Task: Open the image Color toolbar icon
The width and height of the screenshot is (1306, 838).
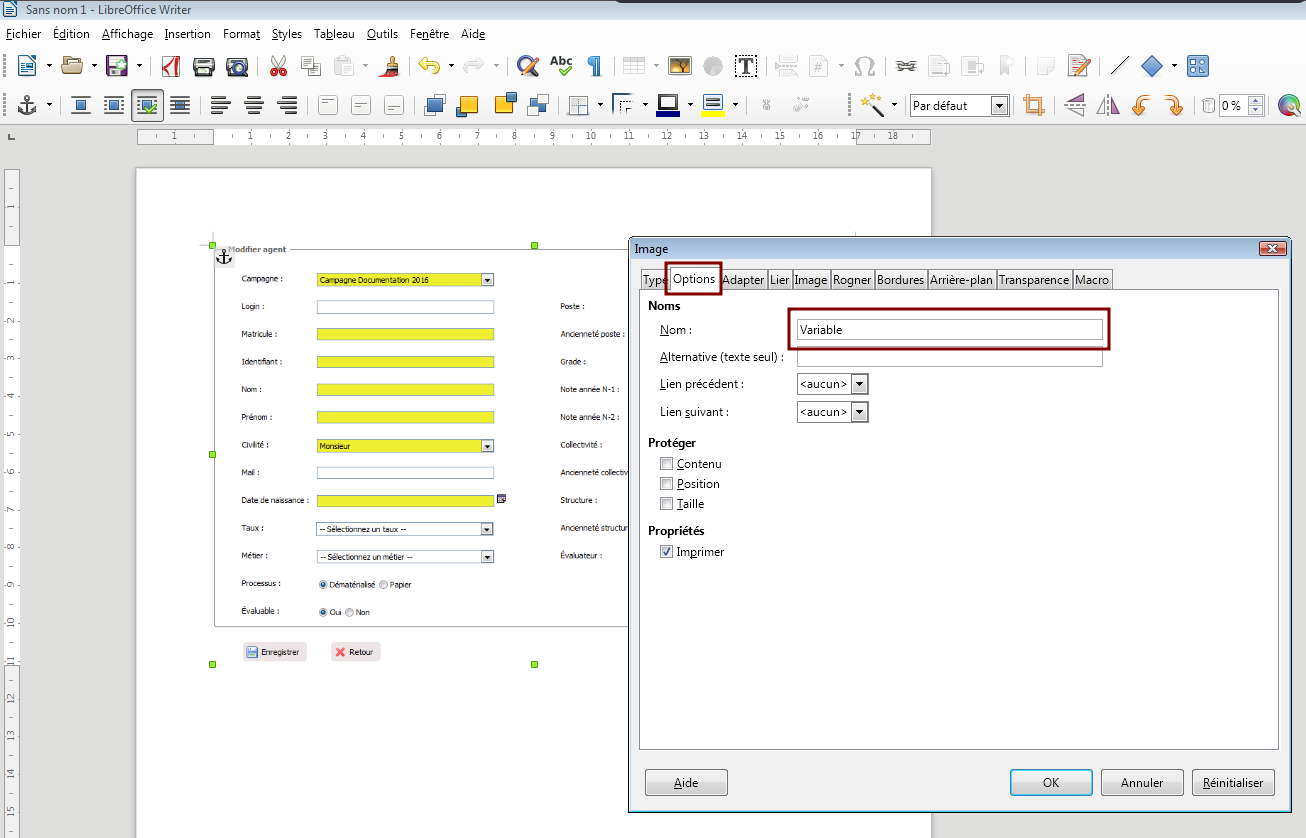Action: click(x=1288, y=105)
